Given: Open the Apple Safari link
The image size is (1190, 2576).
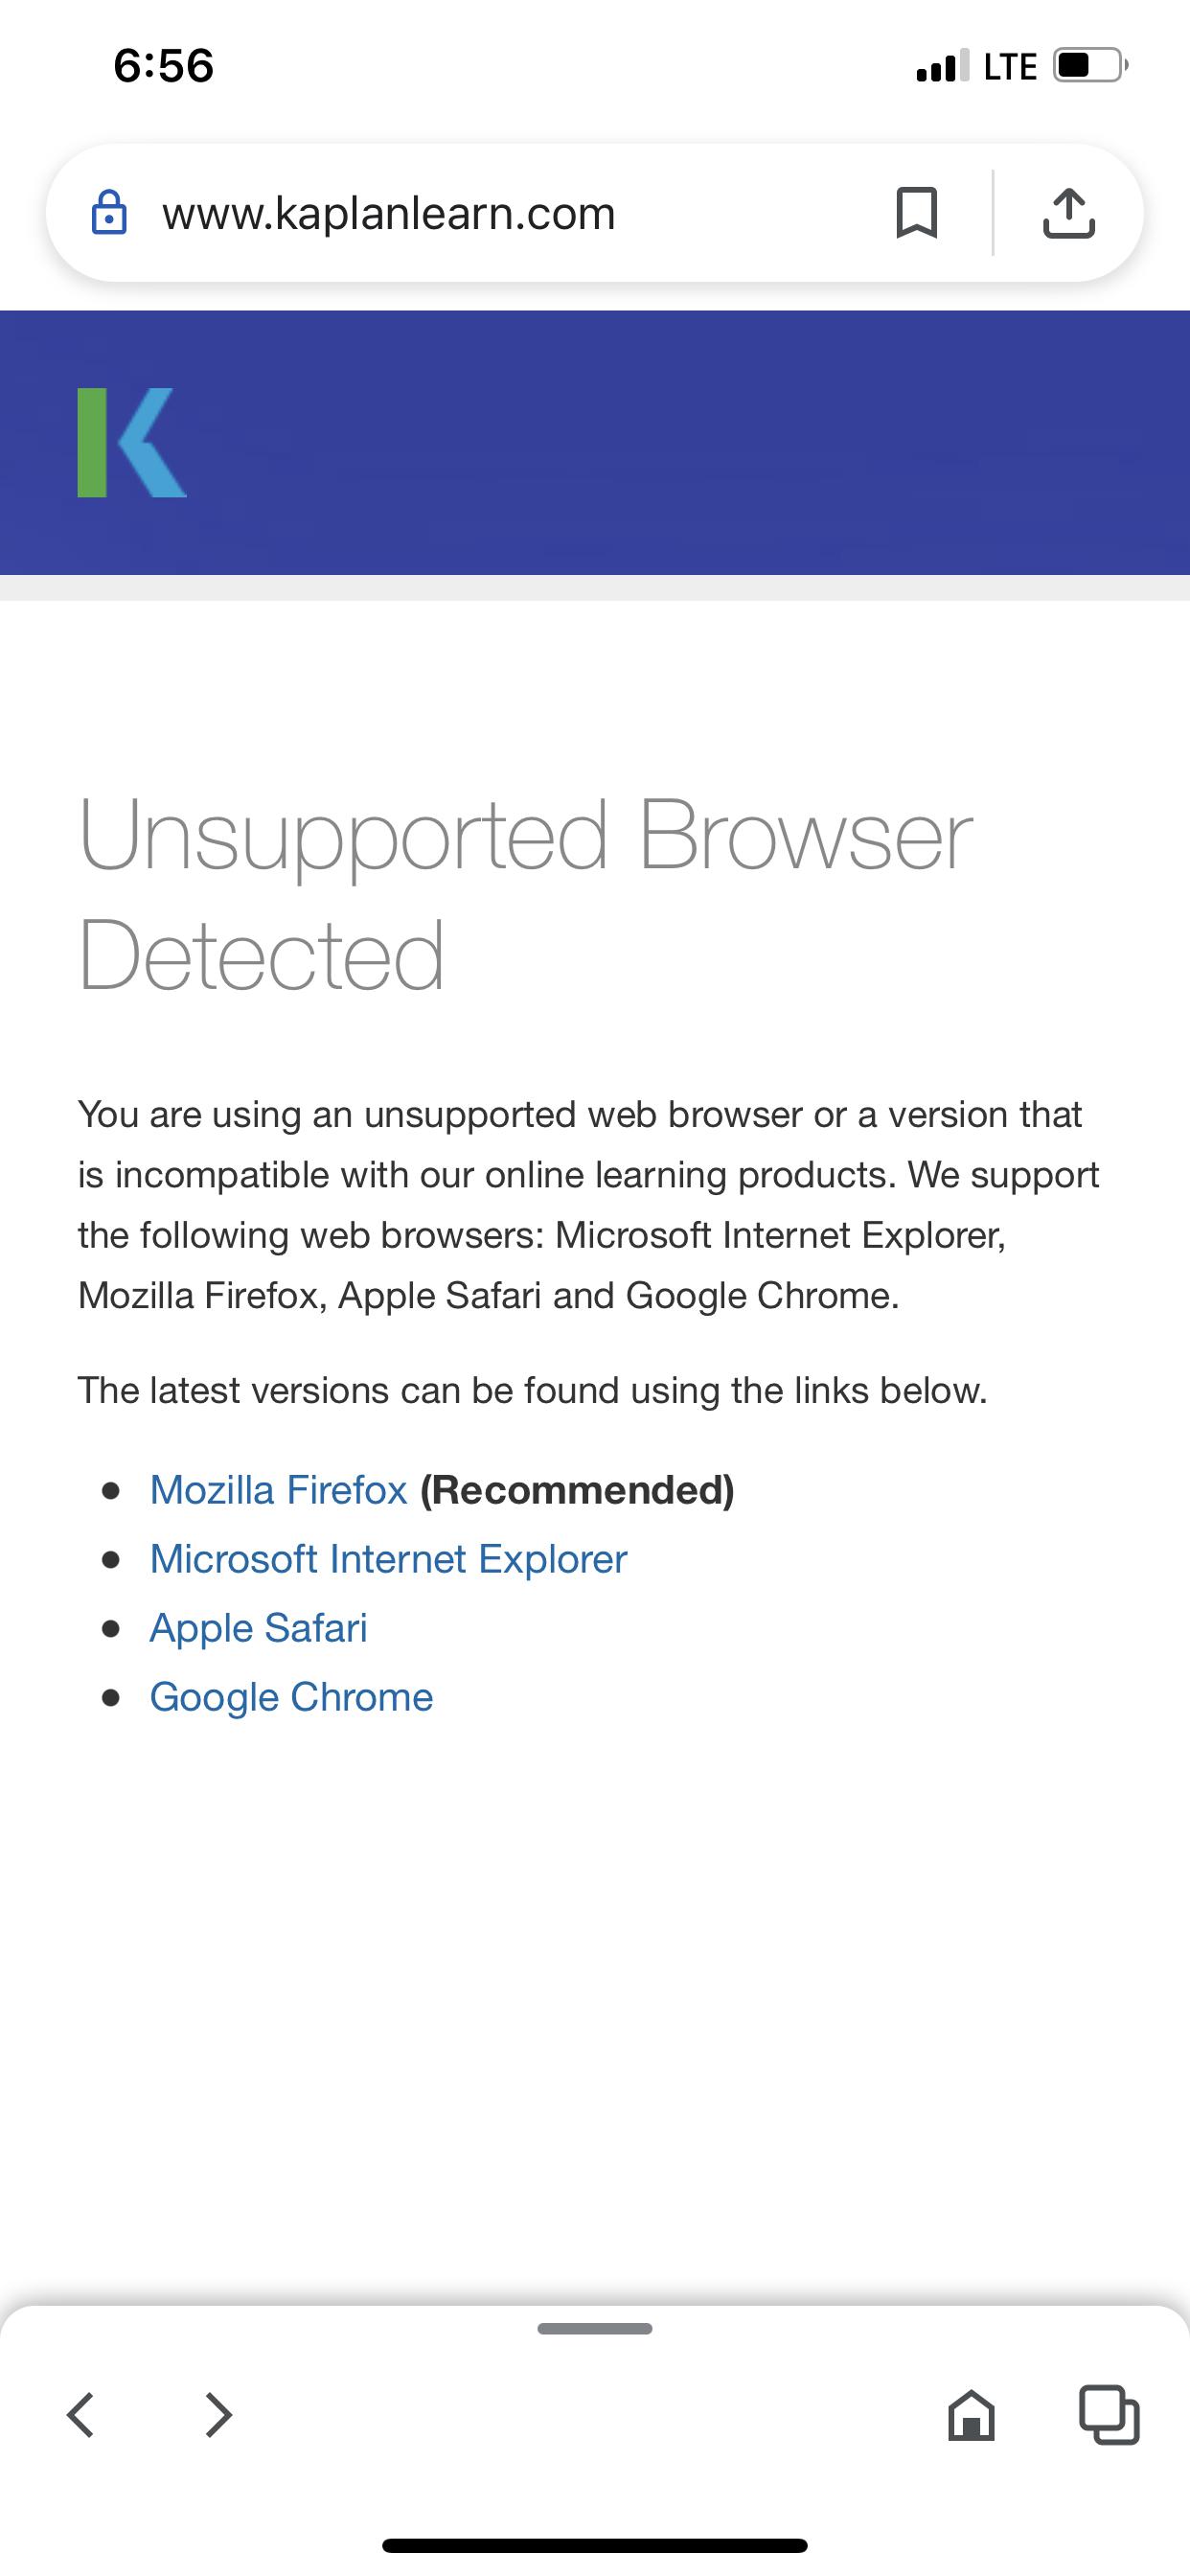Looking at the screenshot, I should pos(258,1627).
